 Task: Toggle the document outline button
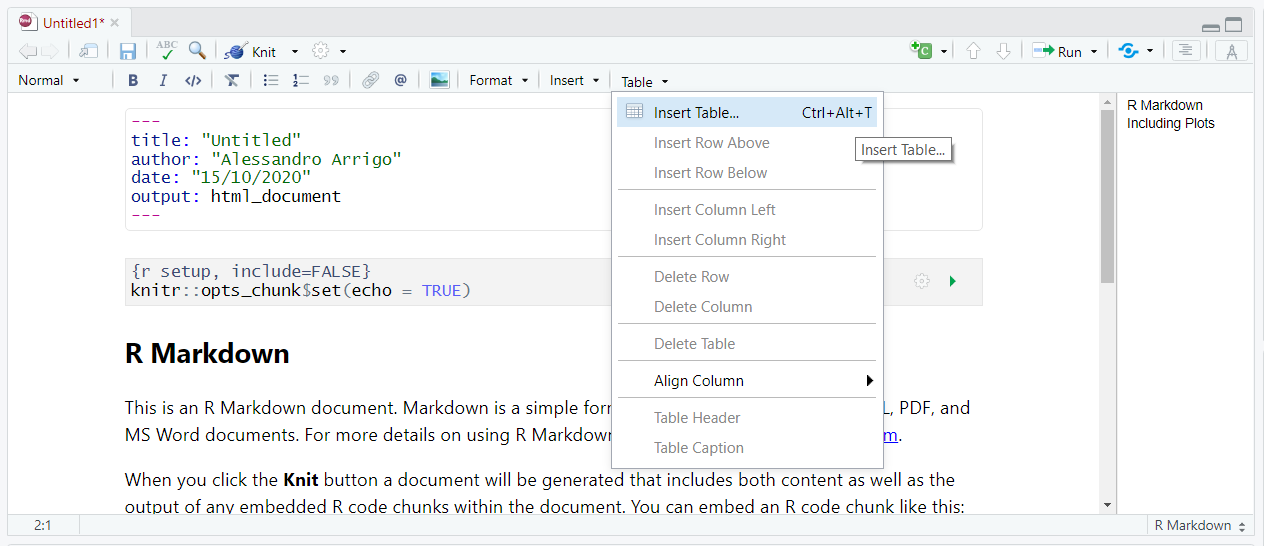[x=1186, y=51]
